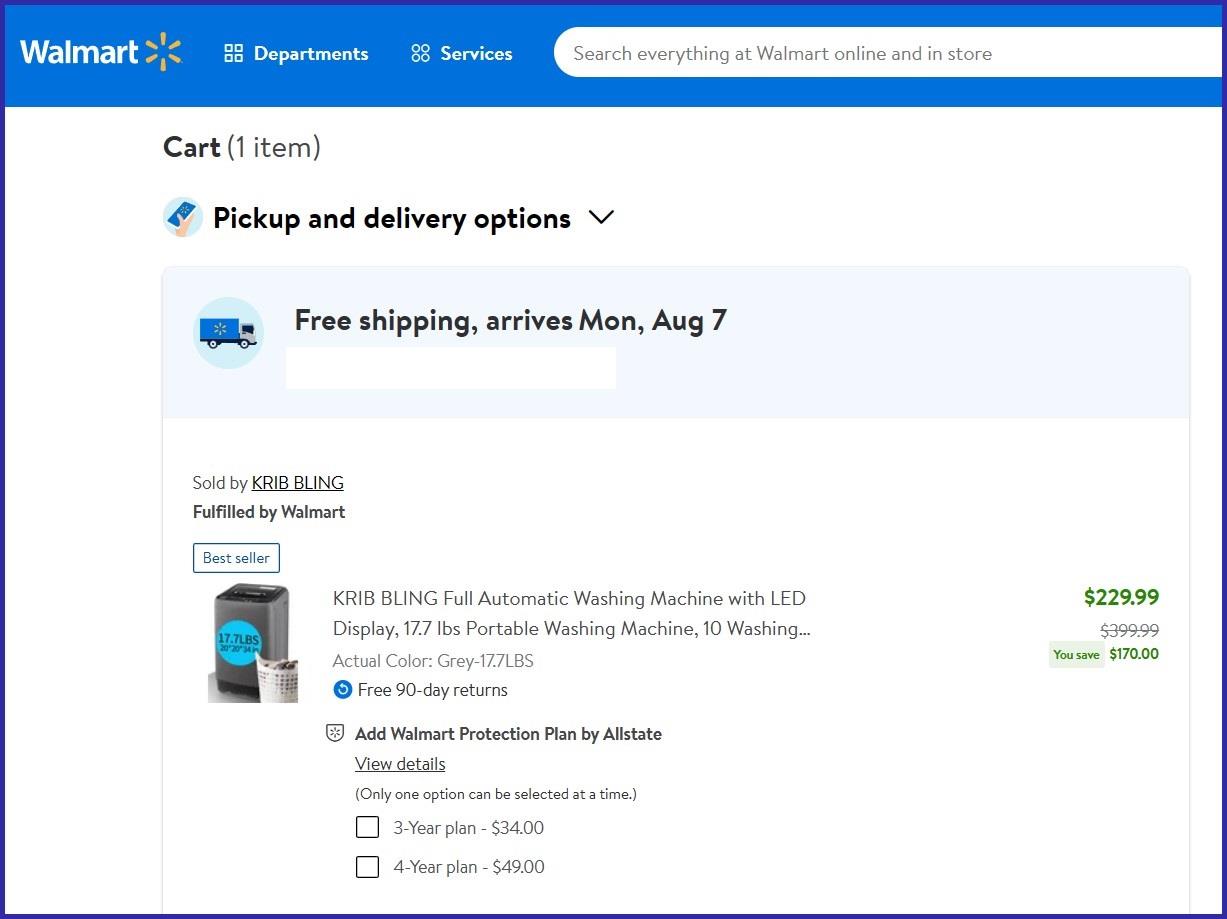The image size is (1227, 919).
Task: Open the KRIB BLING Washing Machine product title
Action: pyautogui.click(x=571, y=614)
